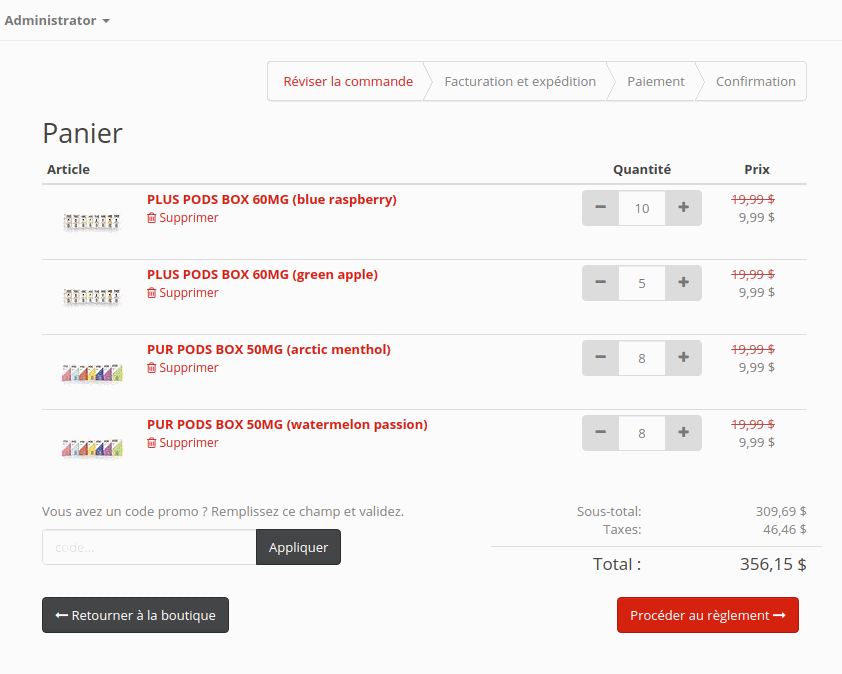Screen dimensions: 842x674
Task: Open the Administrator dropdown menu
Action: [57, 20]
